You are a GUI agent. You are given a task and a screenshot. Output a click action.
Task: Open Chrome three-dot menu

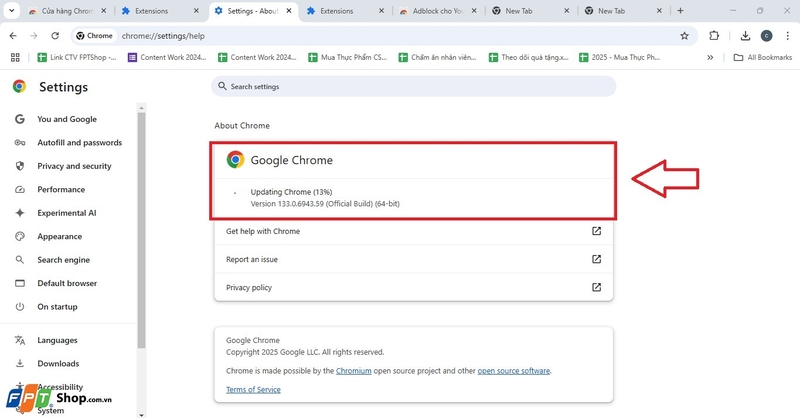click(787, 36)
